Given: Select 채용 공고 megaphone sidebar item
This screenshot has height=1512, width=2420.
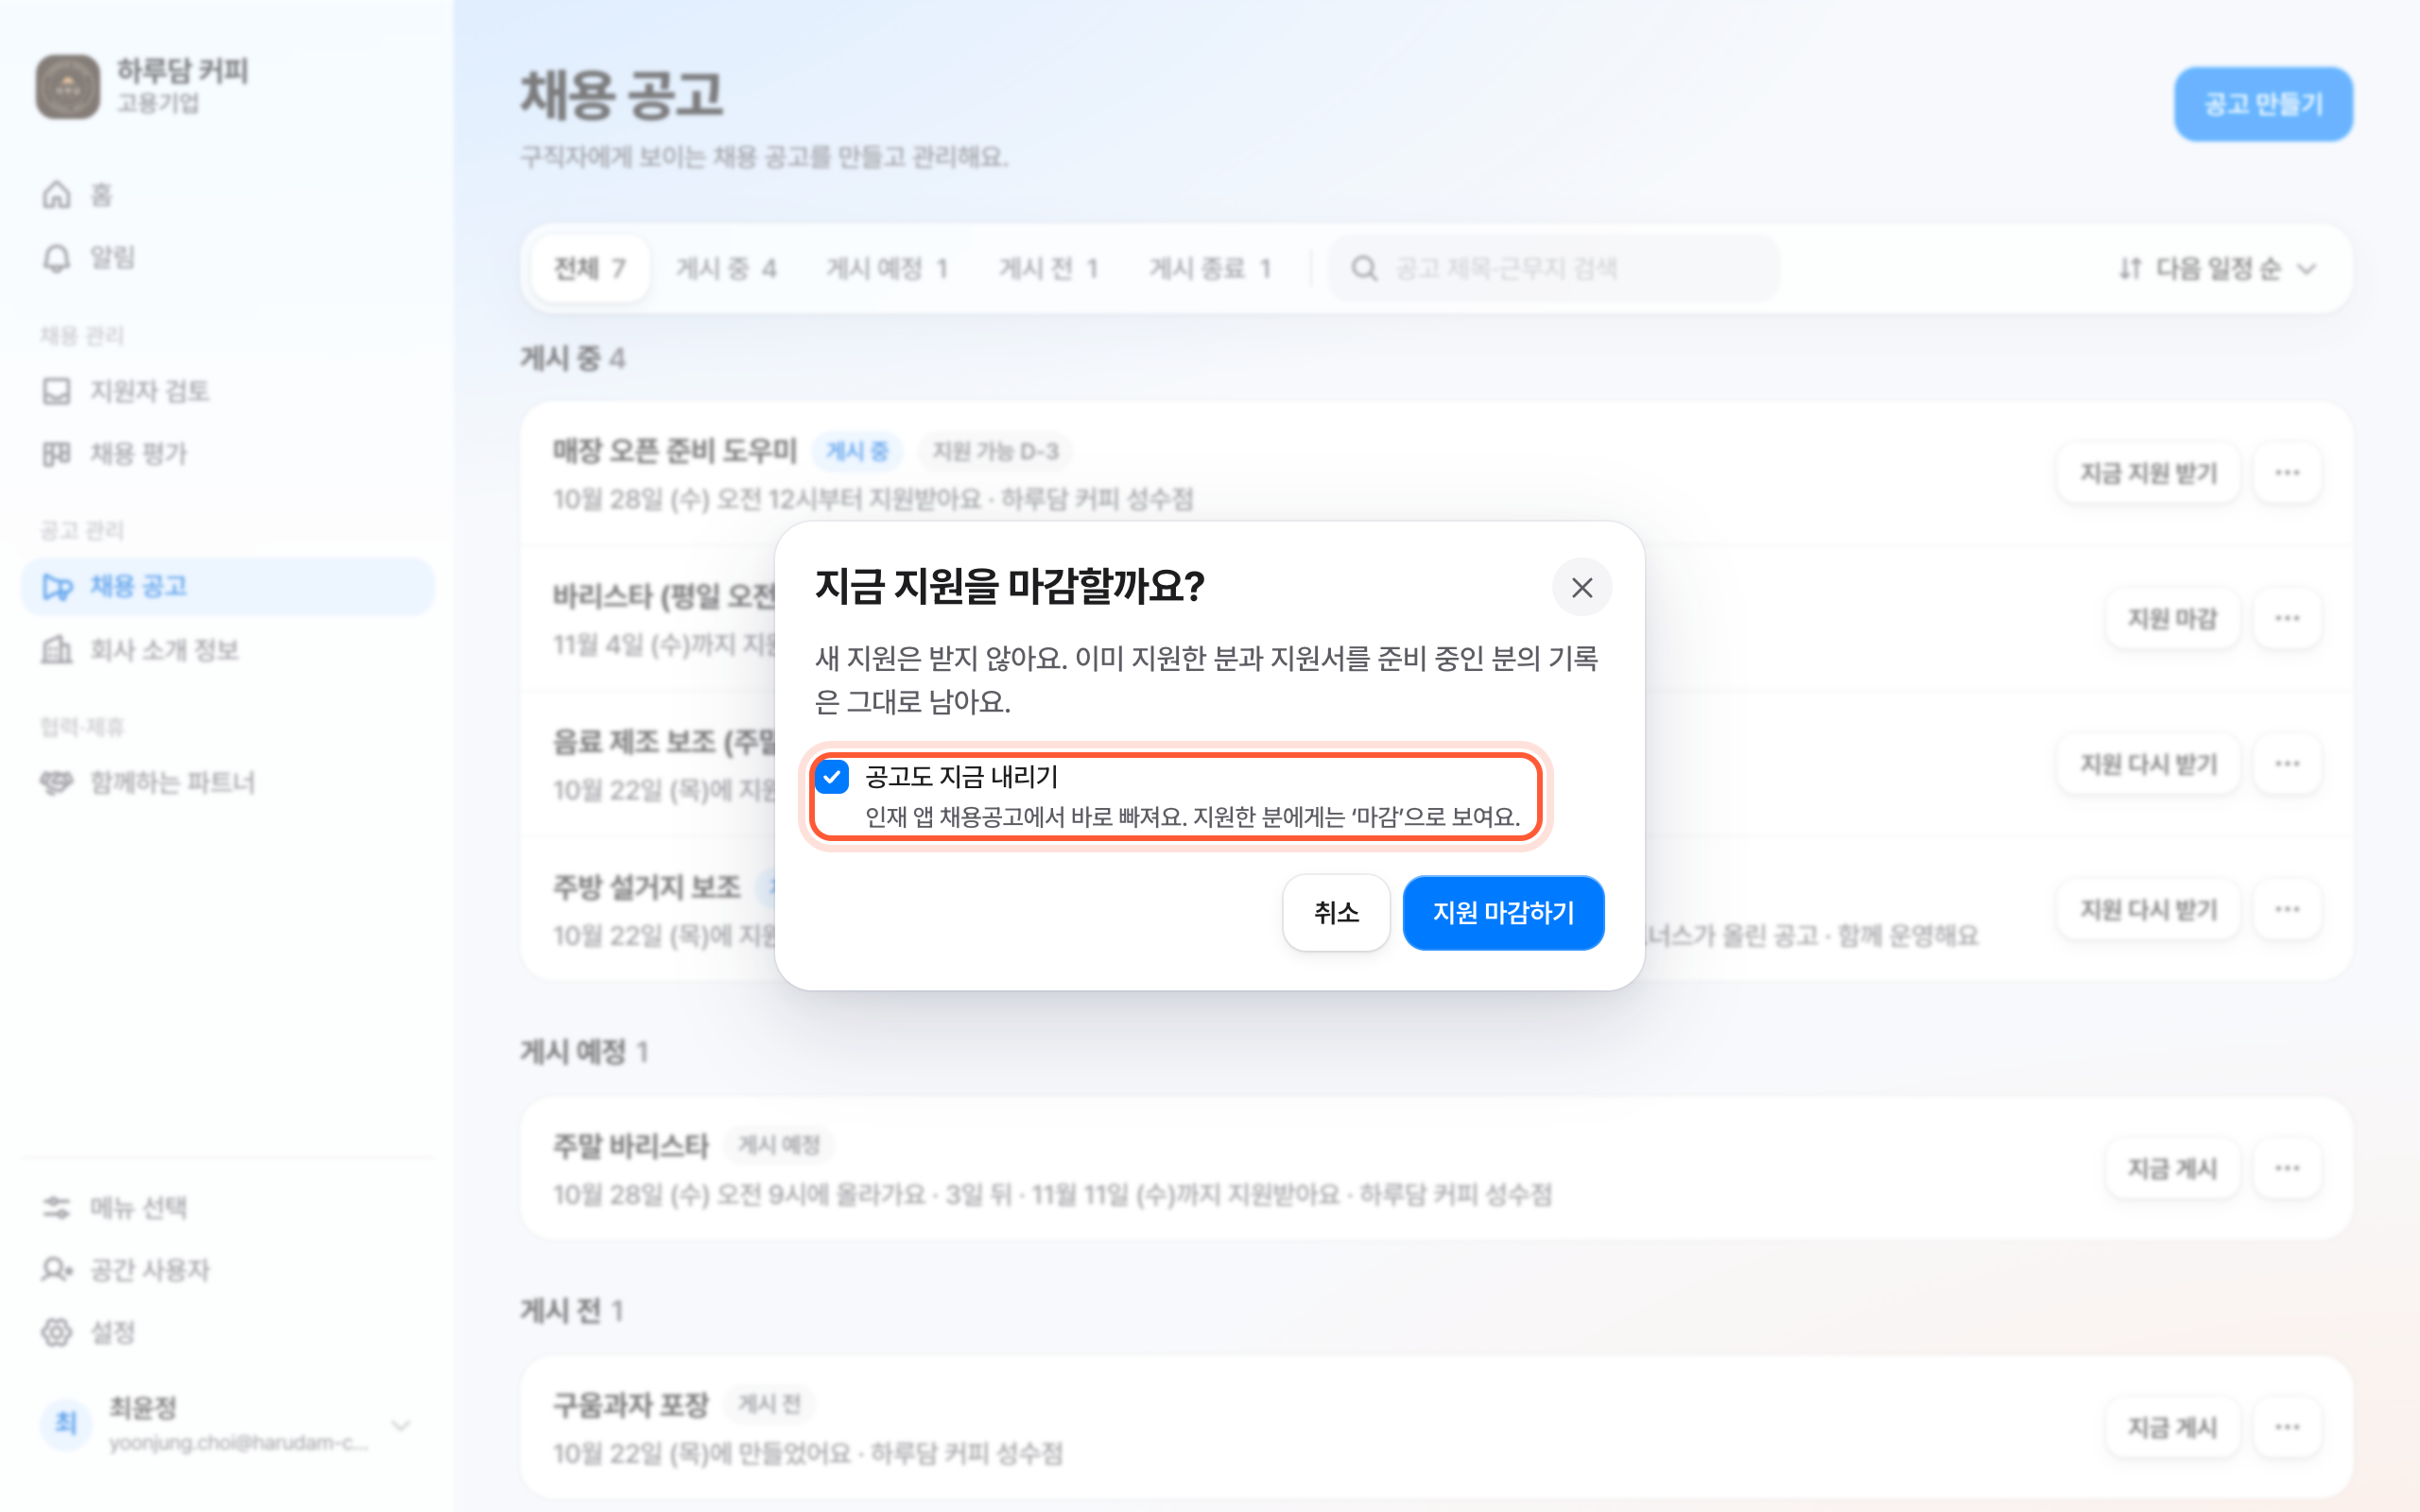Looking at the screenshot, I should click(x=226, y=586).
